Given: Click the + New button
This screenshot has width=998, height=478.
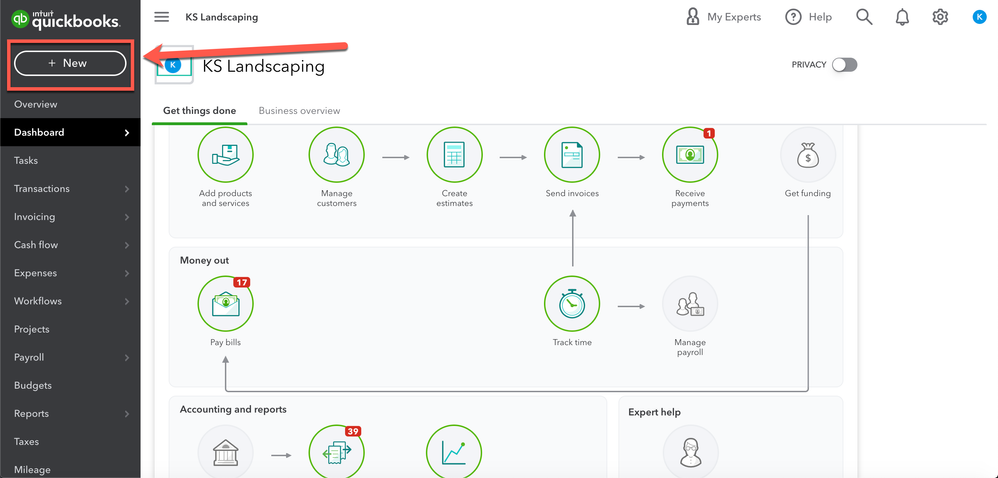Looking at the screenshot, I should (69, 63).
